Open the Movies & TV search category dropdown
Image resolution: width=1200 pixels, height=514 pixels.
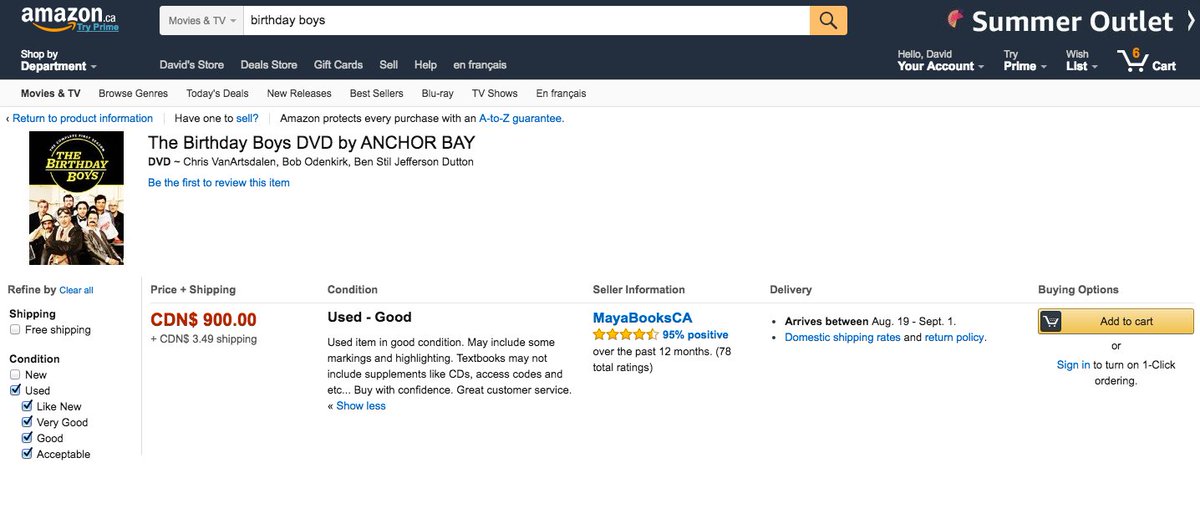coord(201,20)
